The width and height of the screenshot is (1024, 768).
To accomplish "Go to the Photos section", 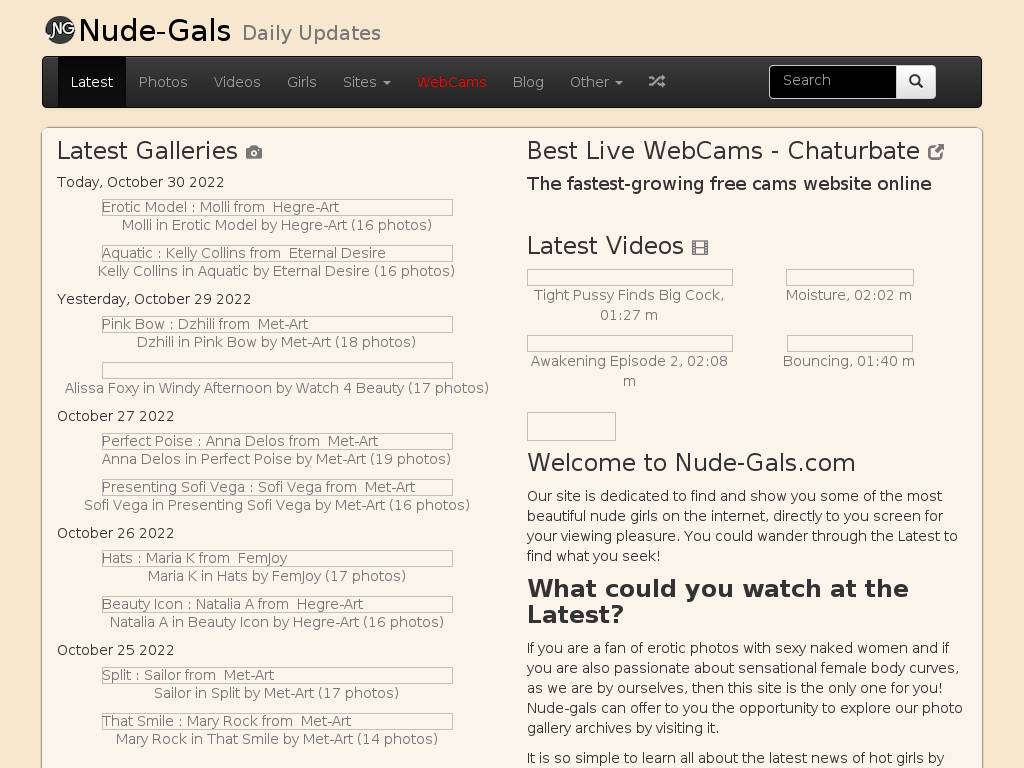I will click(163, 82).
